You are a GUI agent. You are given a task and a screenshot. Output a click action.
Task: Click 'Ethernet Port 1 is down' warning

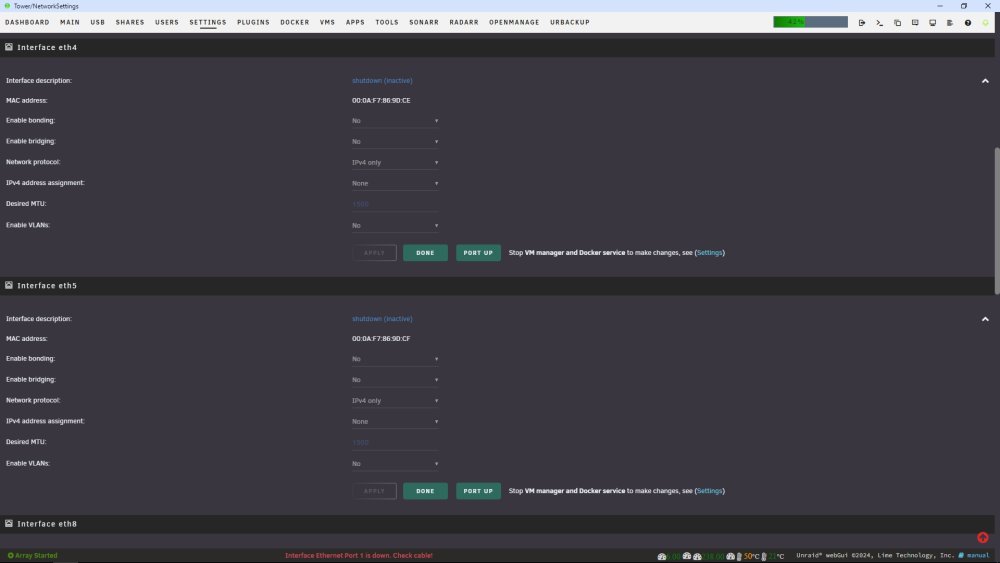pos(359,555)
